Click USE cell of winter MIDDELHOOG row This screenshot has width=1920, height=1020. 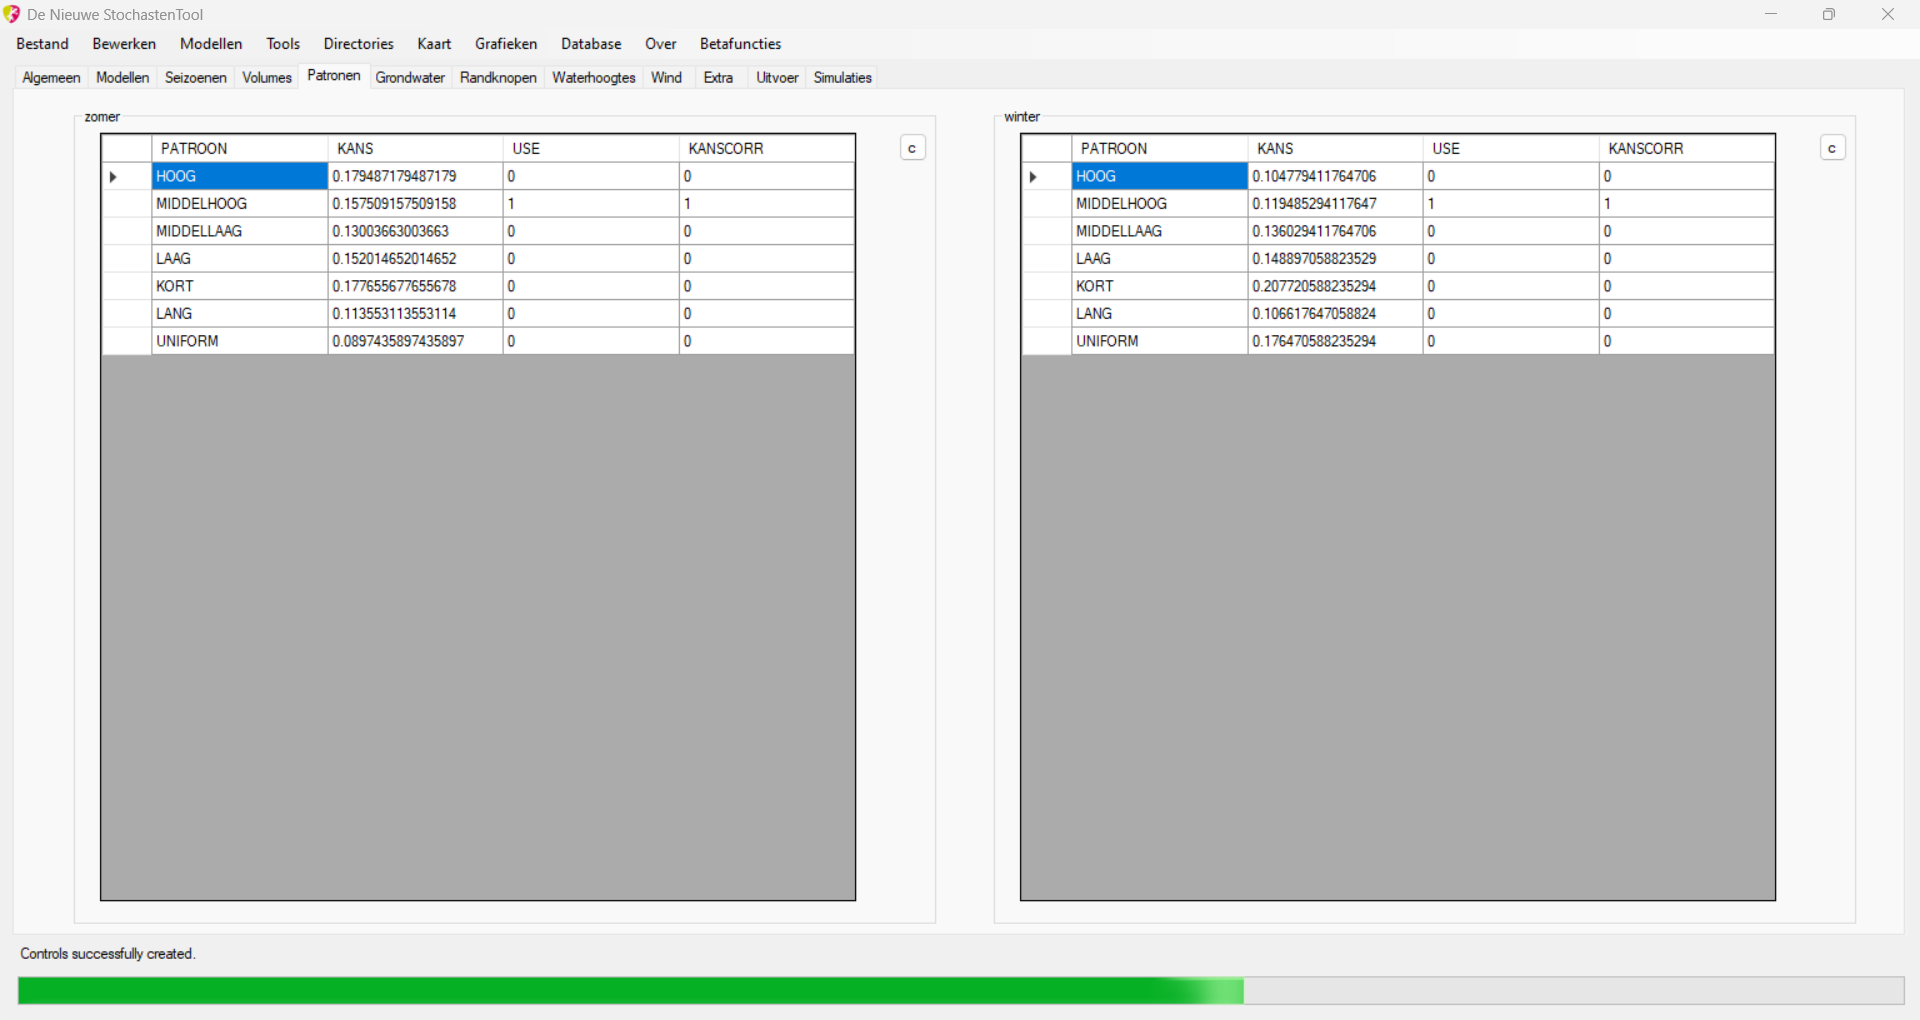click(x=1512, y=204)
